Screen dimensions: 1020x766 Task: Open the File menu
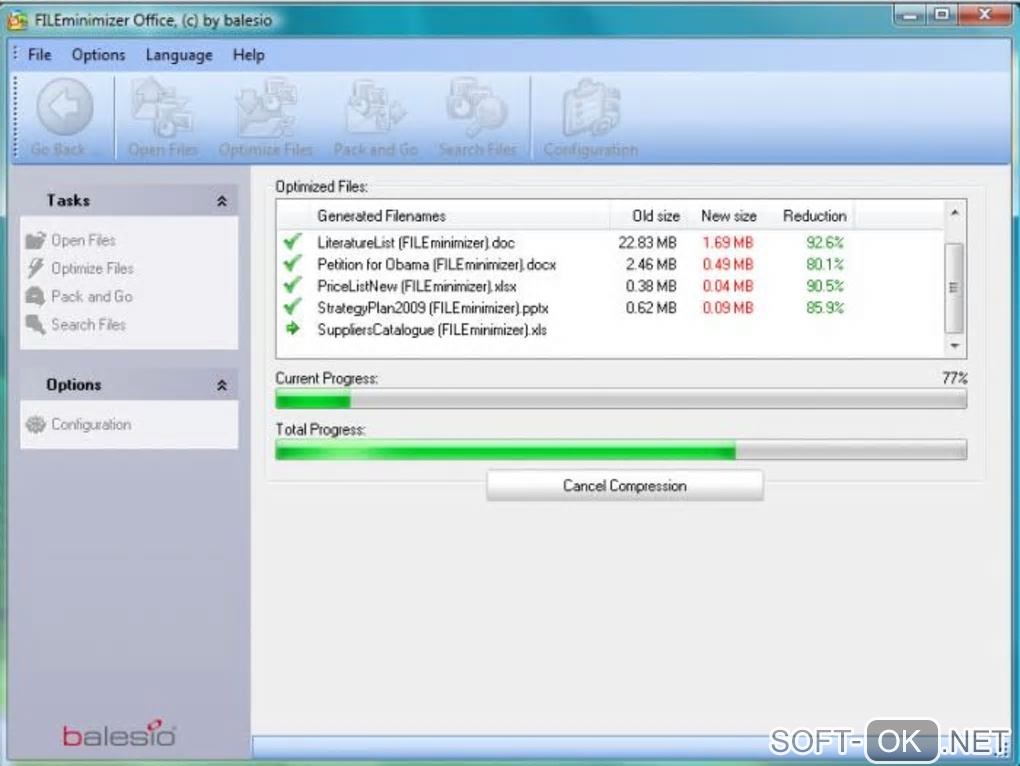tap(40, 55)
